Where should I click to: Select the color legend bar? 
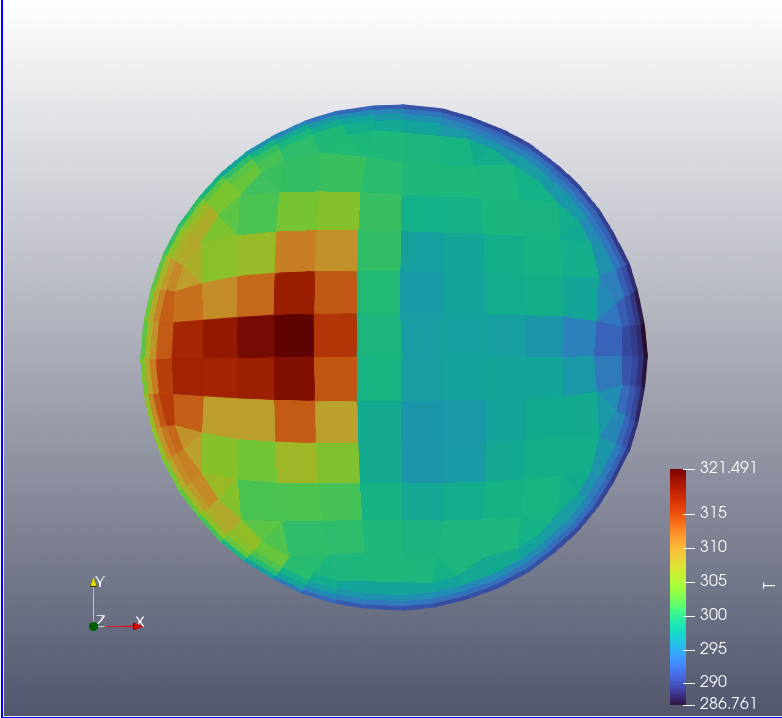[678, 587]
